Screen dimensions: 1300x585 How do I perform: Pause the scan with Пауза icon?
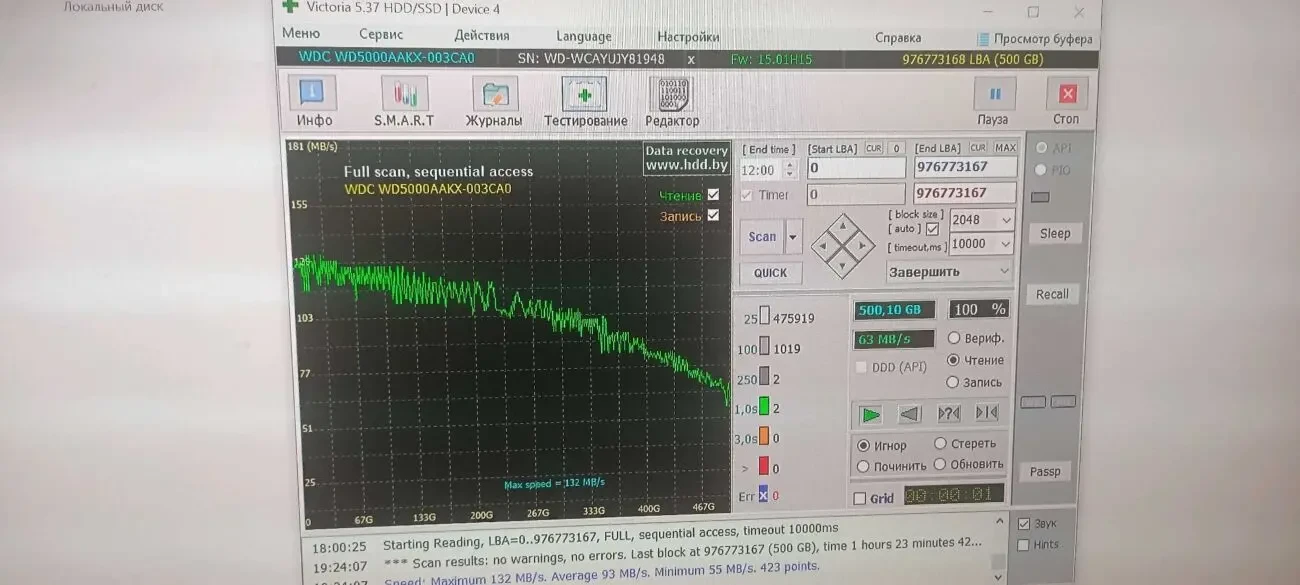pos(994,95)
